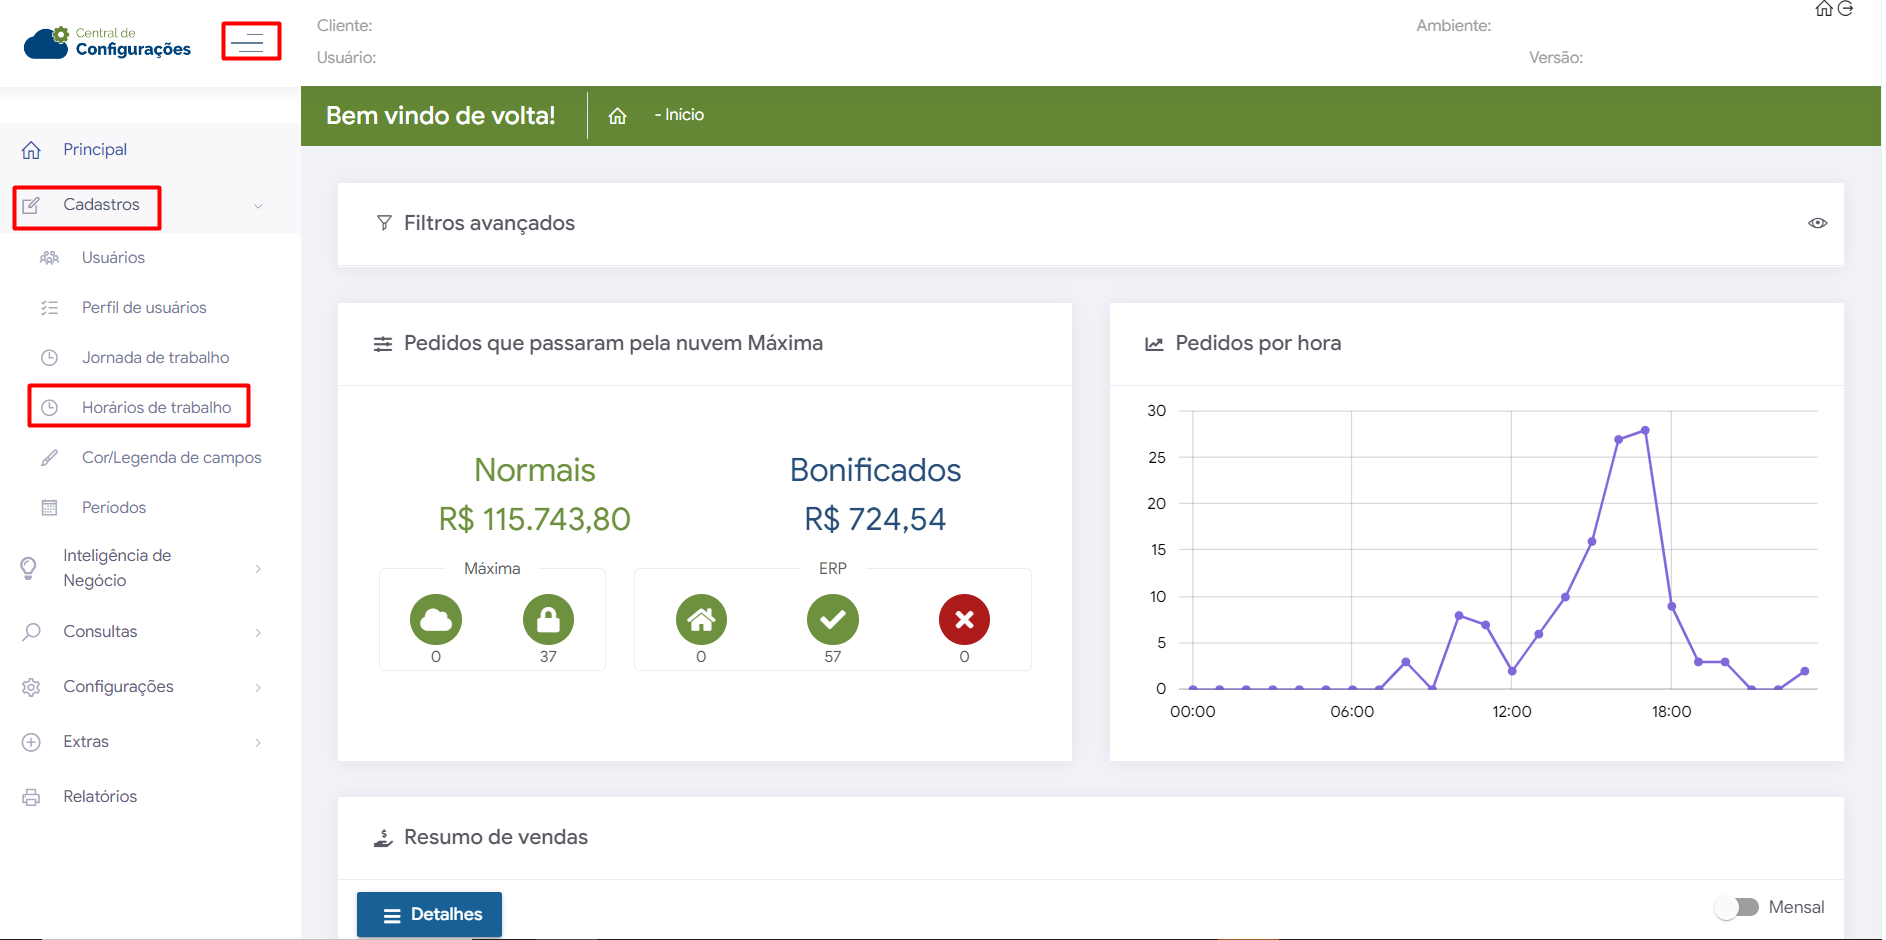The width and height of the screenshot is (1886, 940).
Task: Toggle the Mensal switch
Action: [x=1738, y=907]
